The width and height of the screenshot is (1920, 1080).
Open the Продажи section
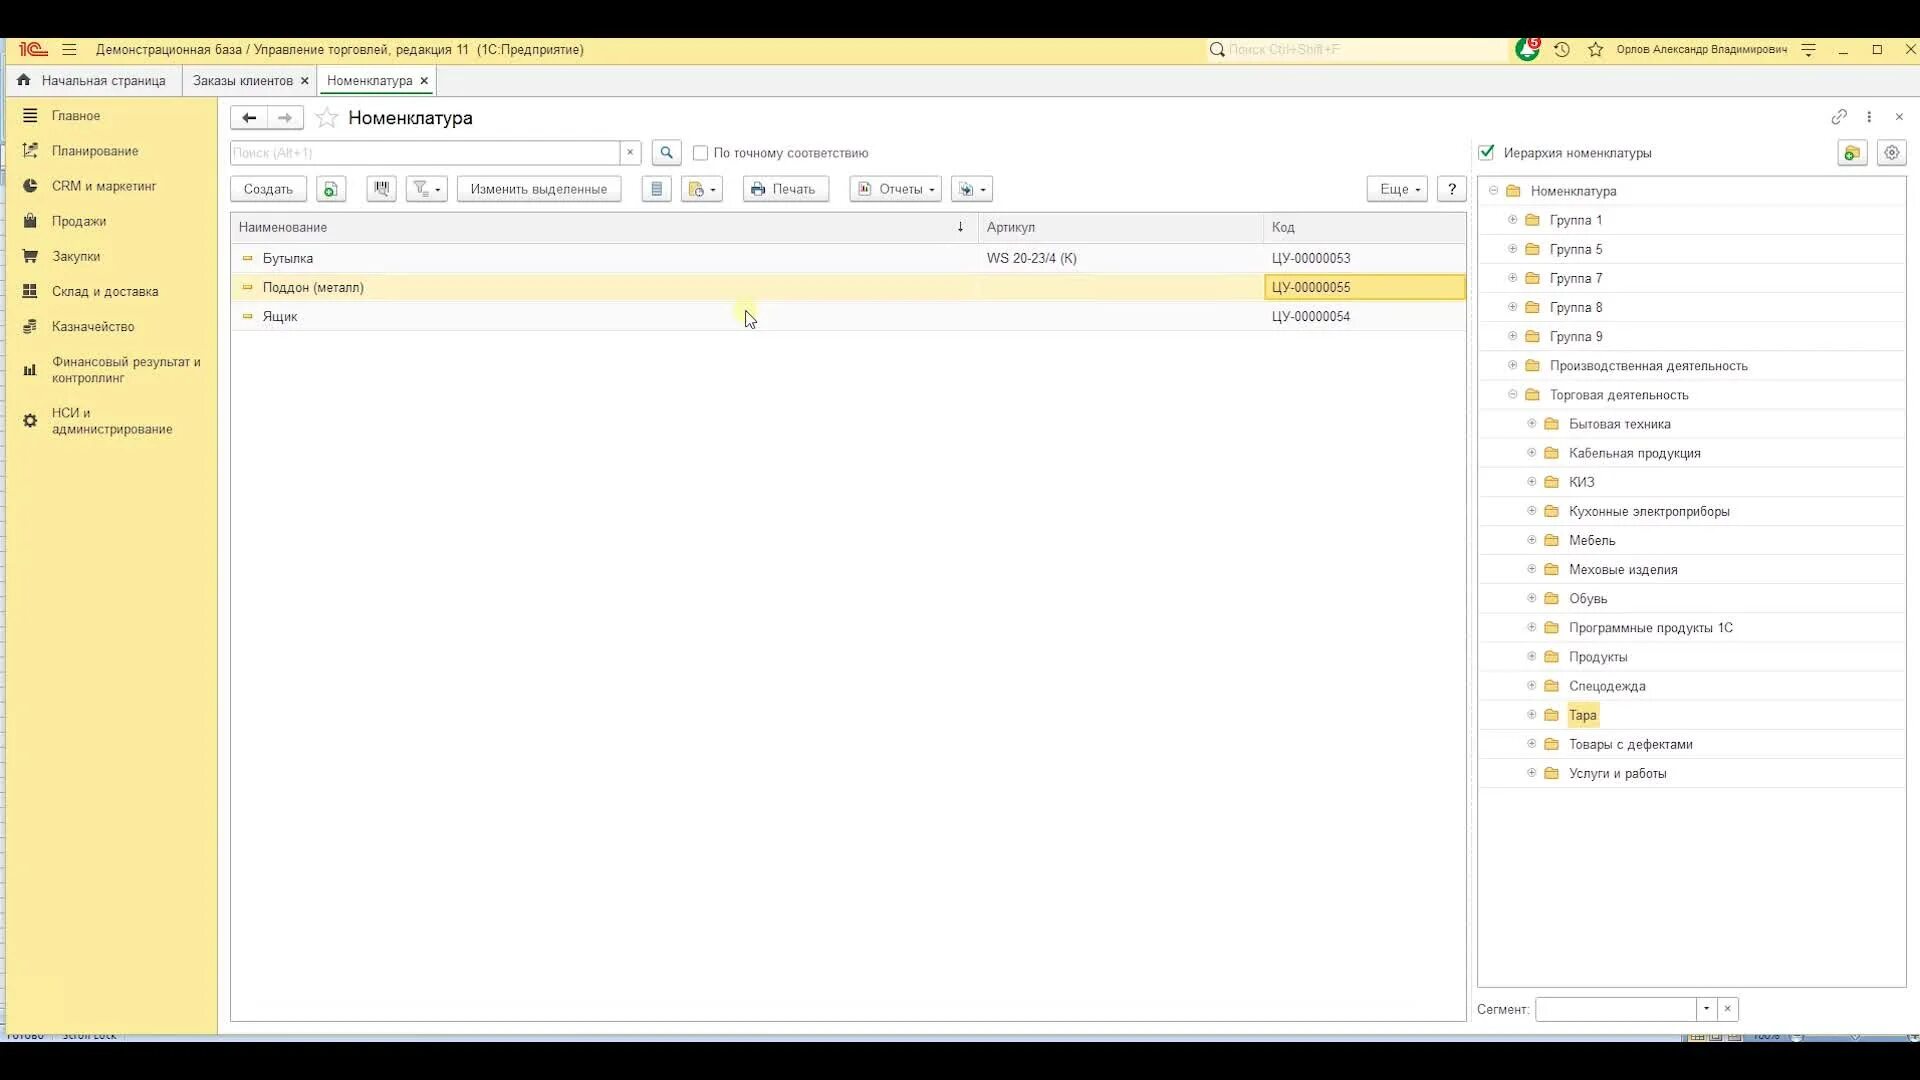pyautogui.click(x=79, y=221)
